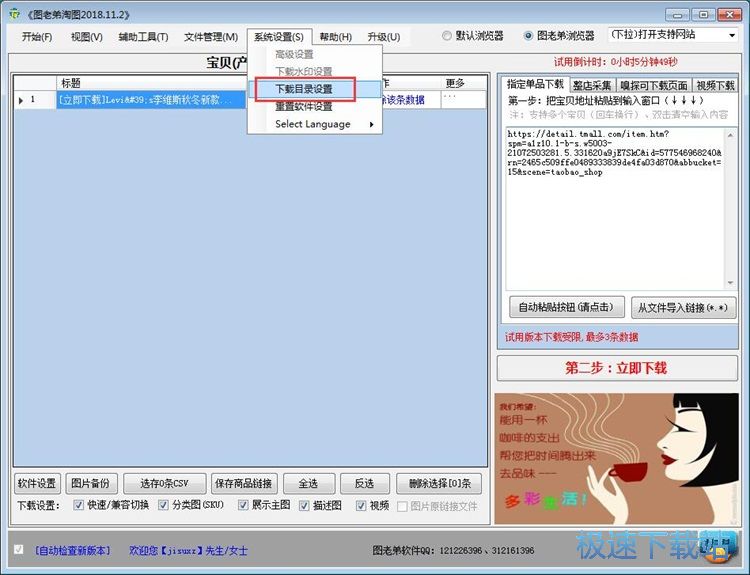Viewport: 750px width, 575px height.
Task: Click the 图老弟软件QQ contact text
Action: tap(453, 551)
